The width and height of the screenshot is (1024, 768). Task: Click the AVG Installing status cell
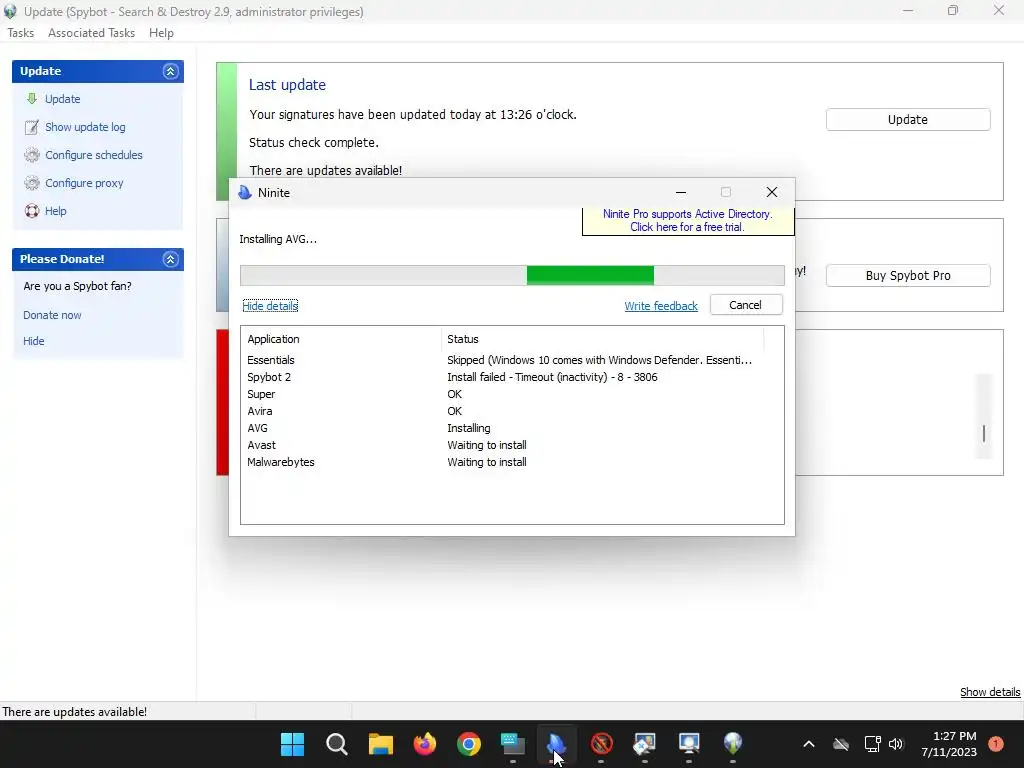[468, 428]
